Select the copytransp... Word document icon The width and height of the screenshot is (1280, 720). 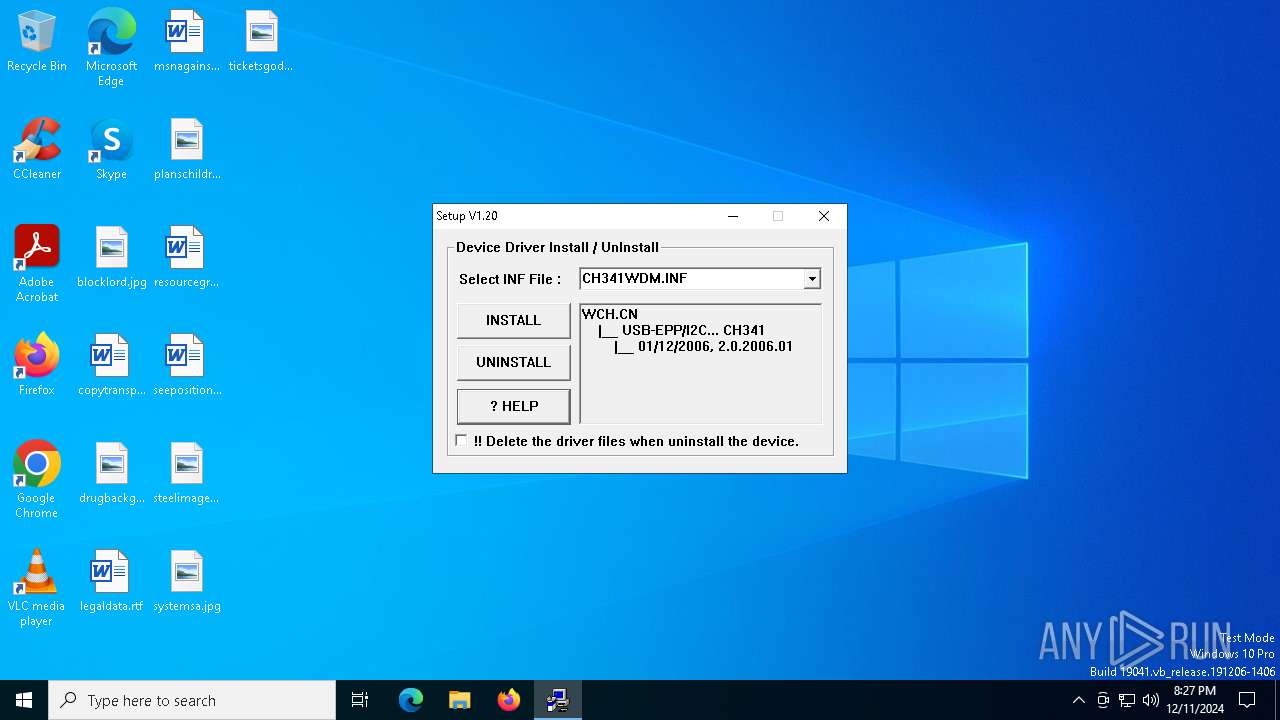tap(112, 366)
